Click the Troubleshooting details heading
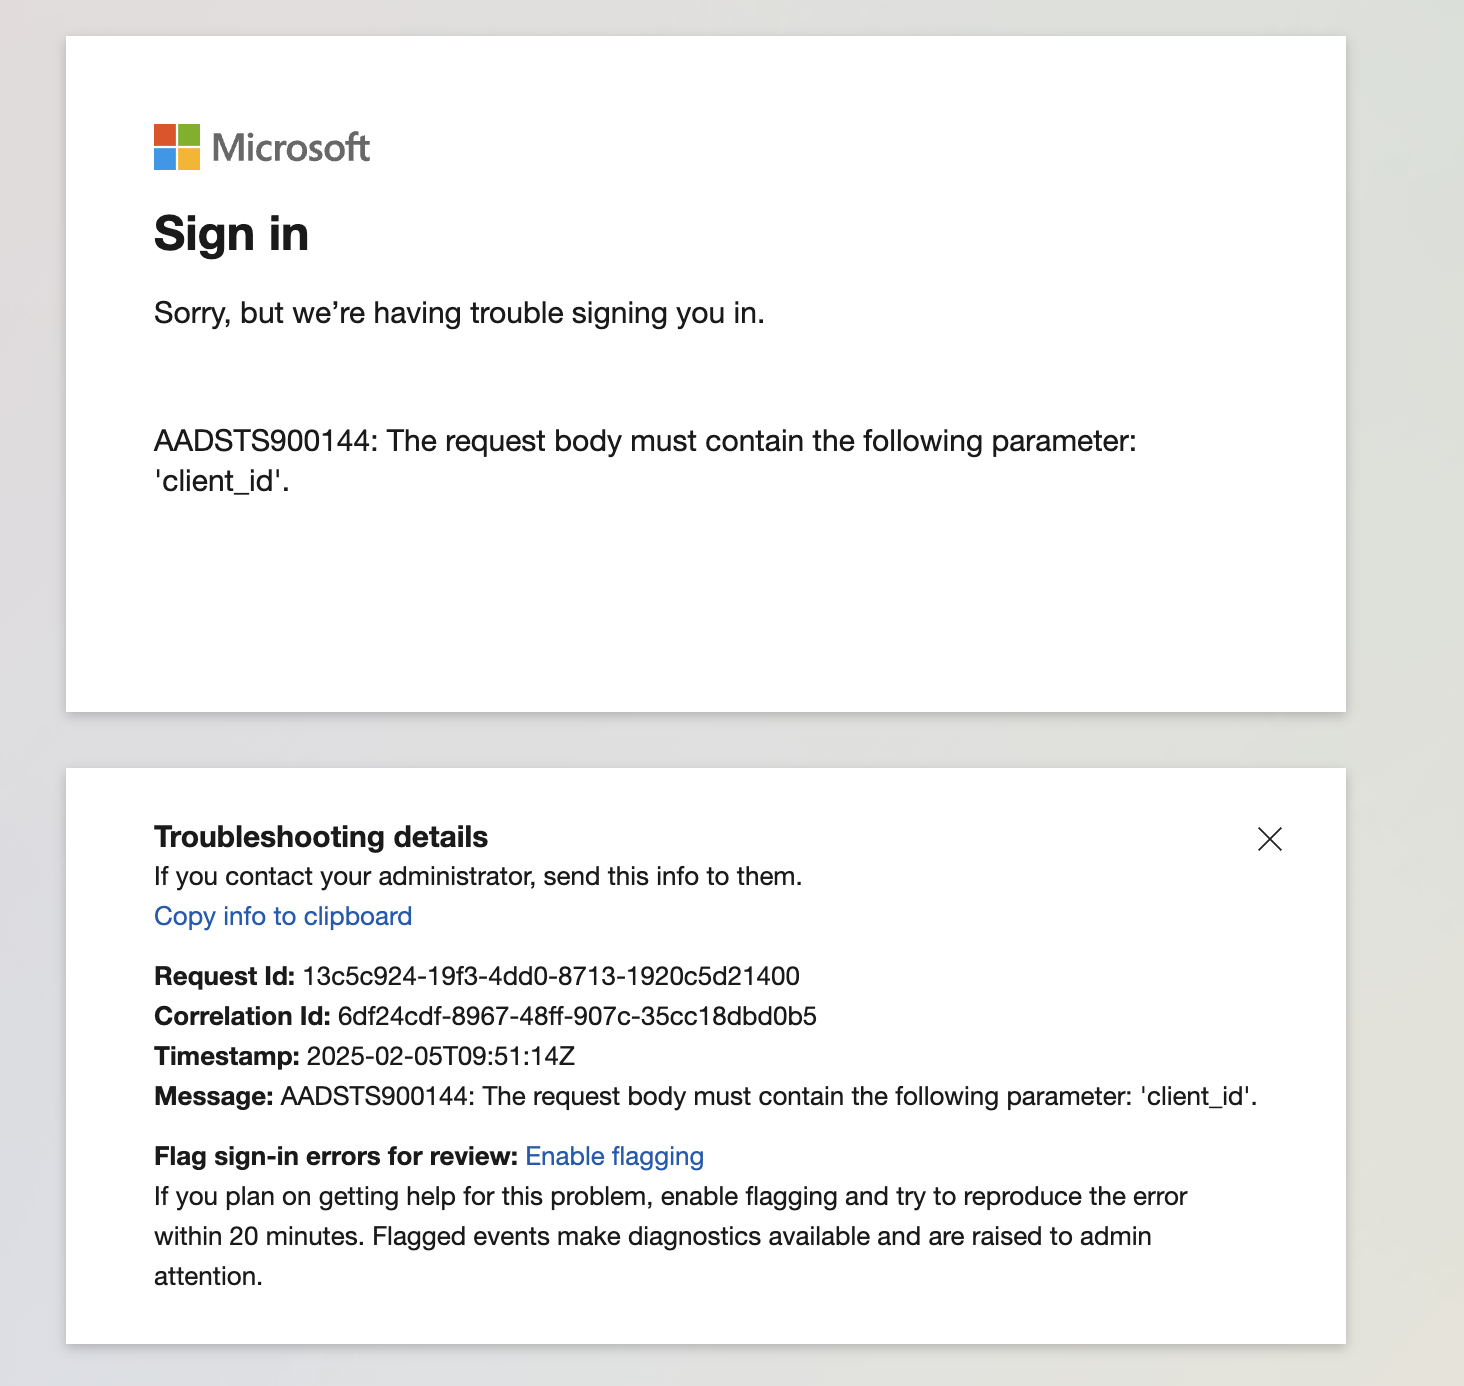Image resolution: width=1464 pixels, height=1386 pixels. click(x=321, y=837)
